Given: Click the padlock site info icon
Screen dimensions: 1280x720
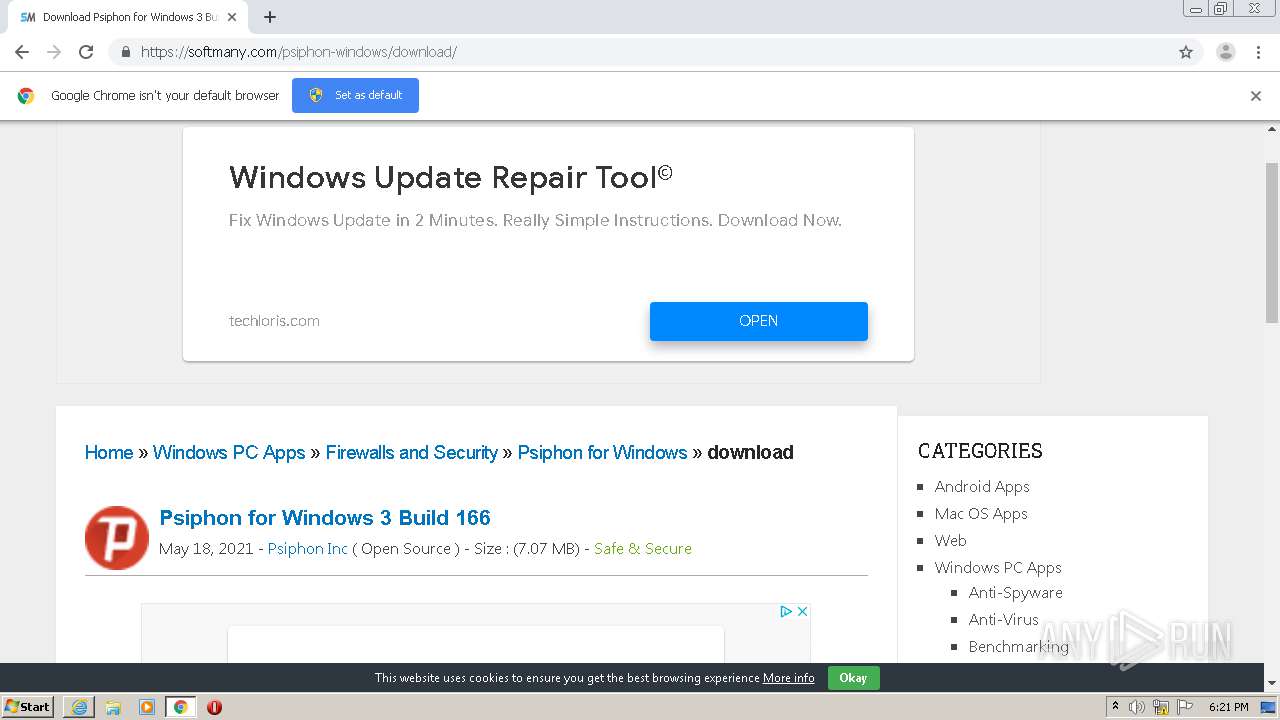Looking at the screenshot, I should coord(125,52).
